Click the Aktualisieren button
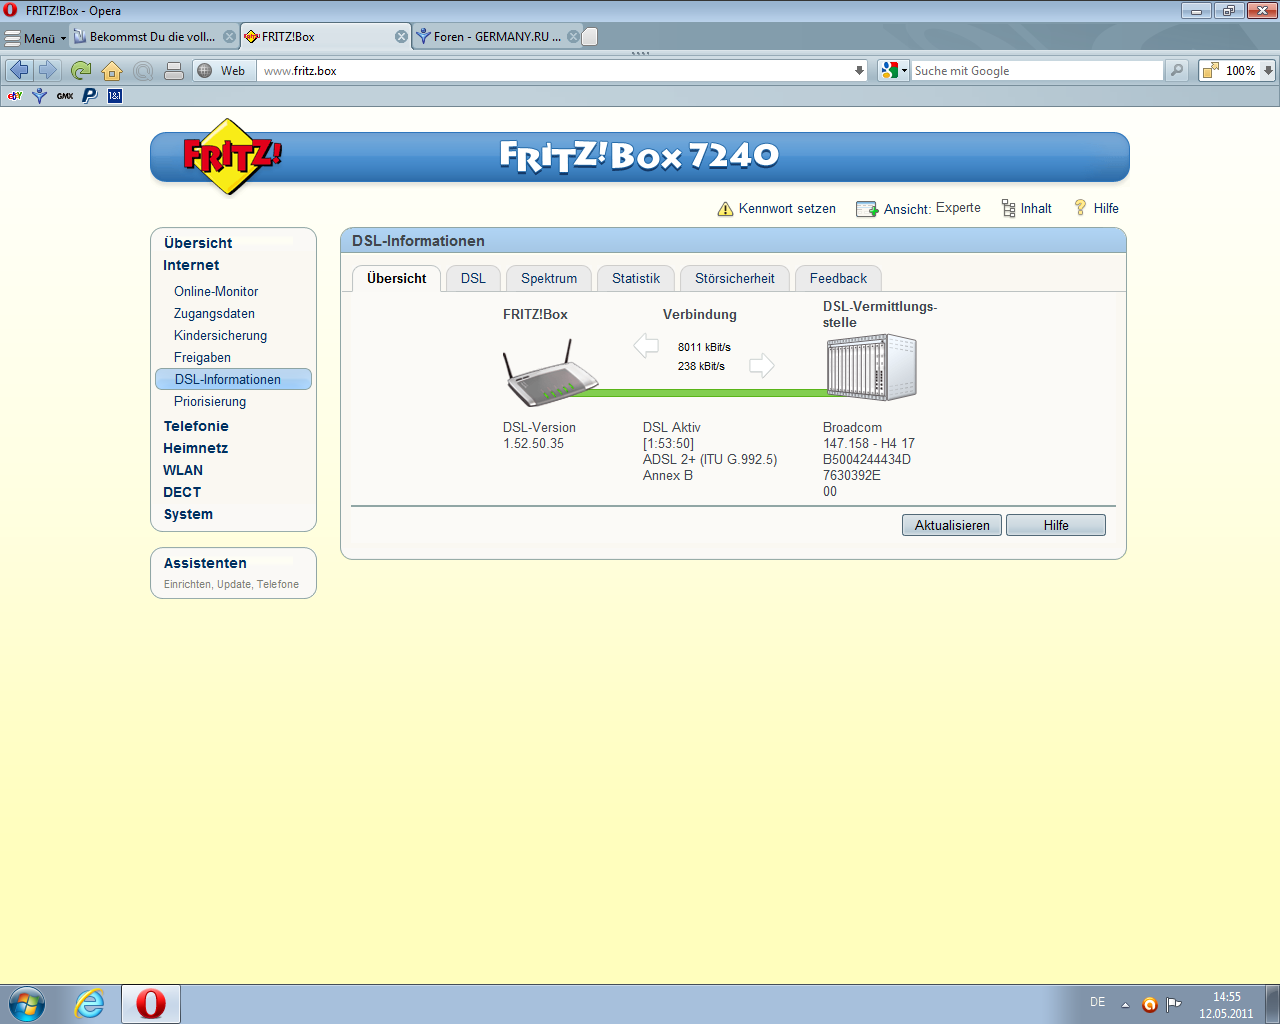Image resolution: width=1280 pixels, height=1024 pixels. point(952,525)
